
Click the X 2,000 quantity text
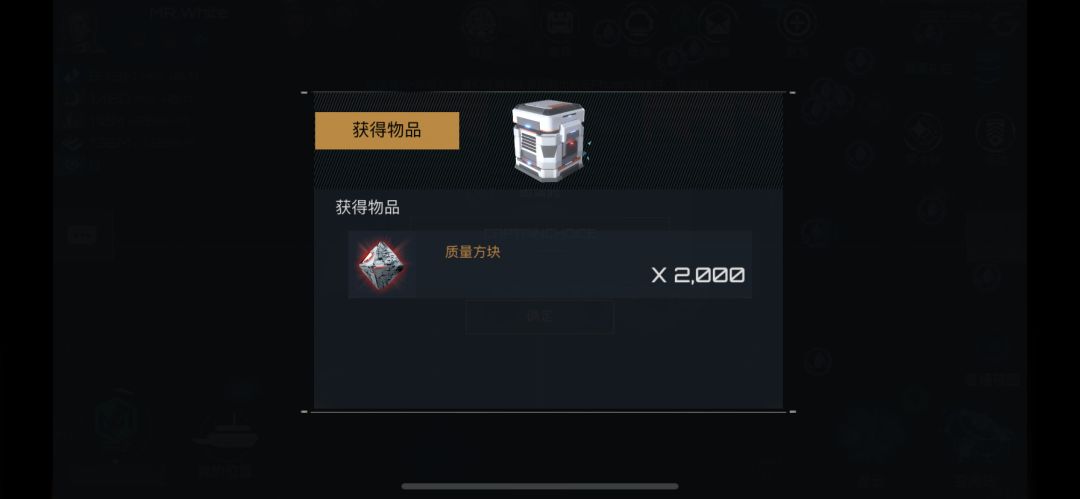(698, 275)
